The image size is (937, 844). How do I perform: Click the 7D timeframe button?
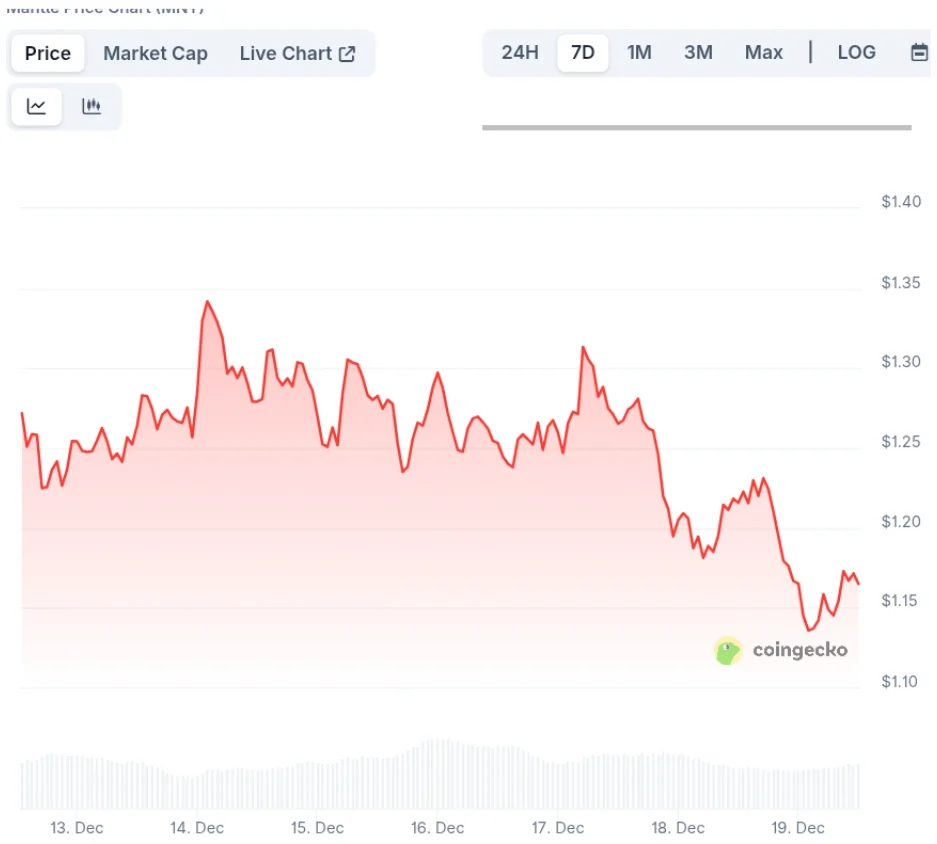[x=580, y=52]
